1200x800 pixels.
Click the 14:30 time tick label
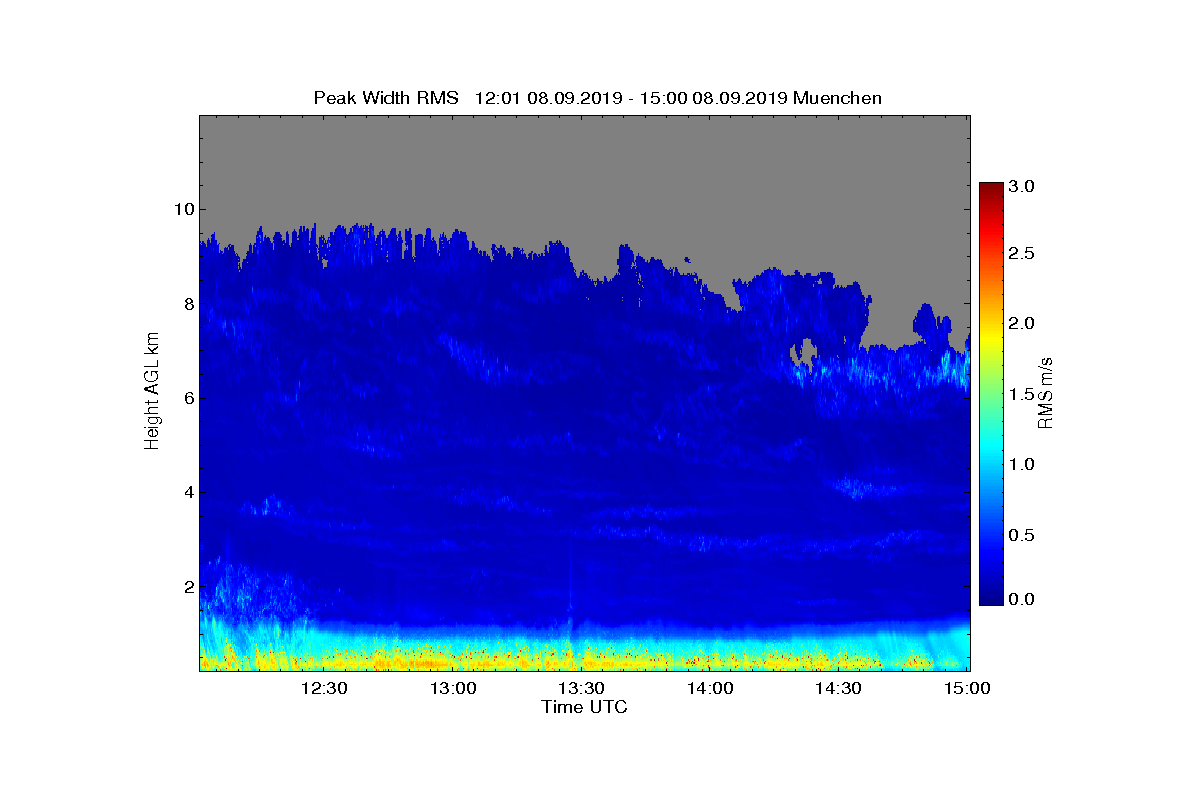tap(838, 688)
